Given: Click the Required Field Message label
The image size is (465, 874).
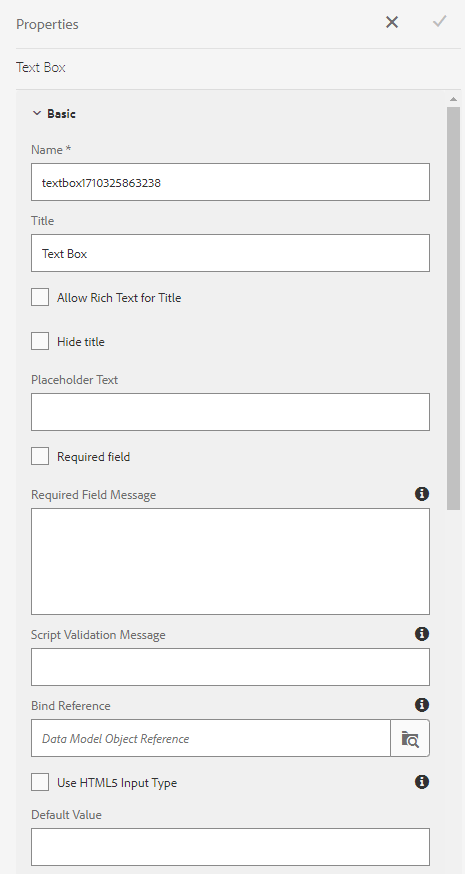Looking at the screenshot, I should coord(94,495).
